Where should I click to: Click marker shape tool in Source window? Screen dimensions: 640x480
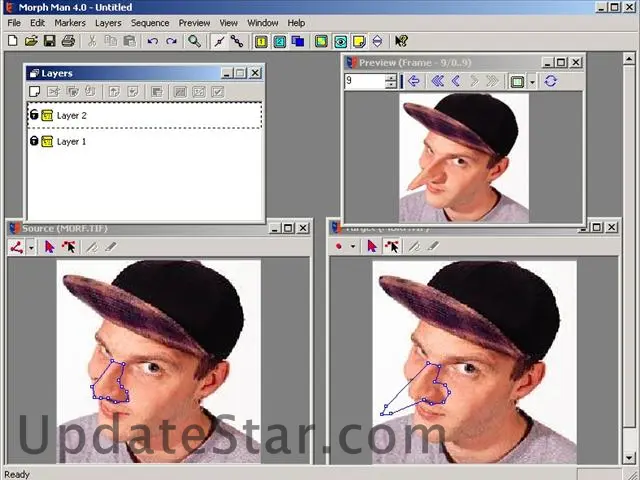coord(17,247)
